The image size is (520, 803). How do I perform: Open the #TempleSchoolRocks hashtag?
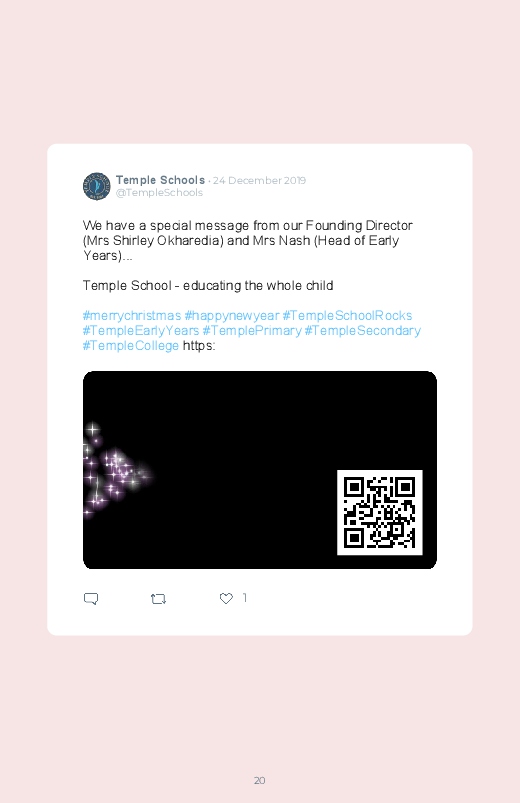click(x=347, y=315)
